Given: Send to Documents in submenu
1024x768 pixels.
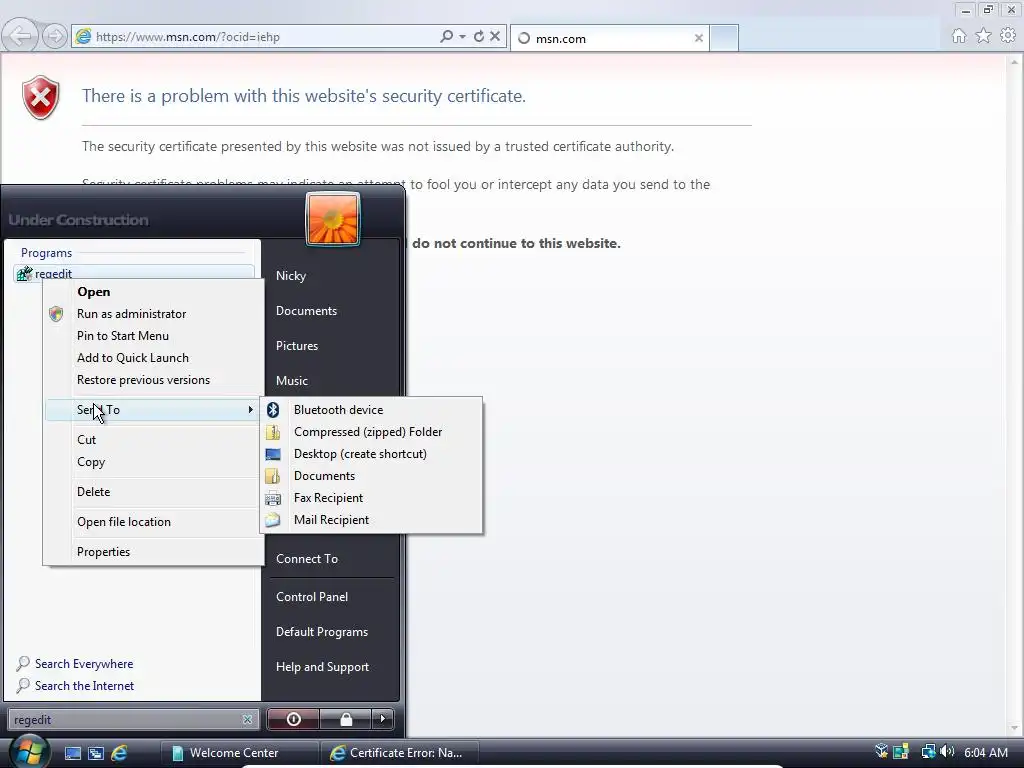Looking at the screenshot, I should tap(371, 476).
